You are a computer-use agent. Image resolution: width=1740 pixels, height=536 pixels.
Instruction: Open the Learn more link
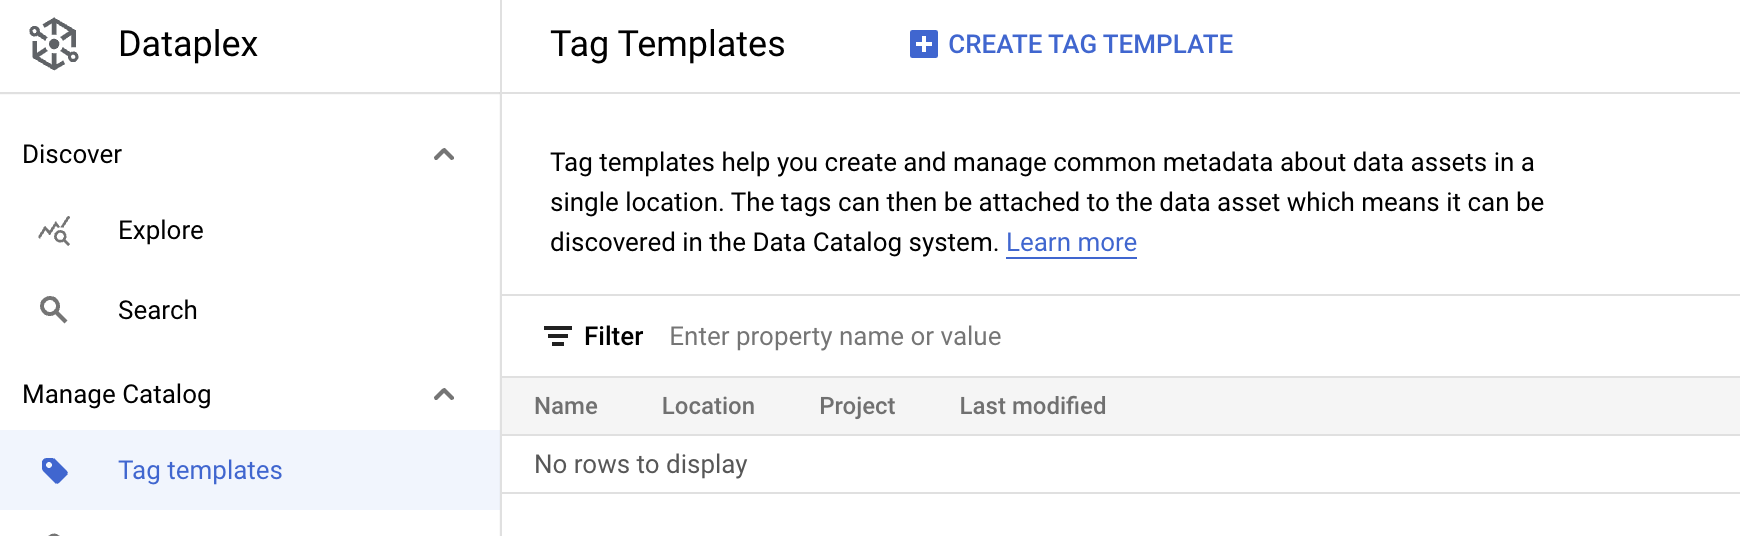1071,243
